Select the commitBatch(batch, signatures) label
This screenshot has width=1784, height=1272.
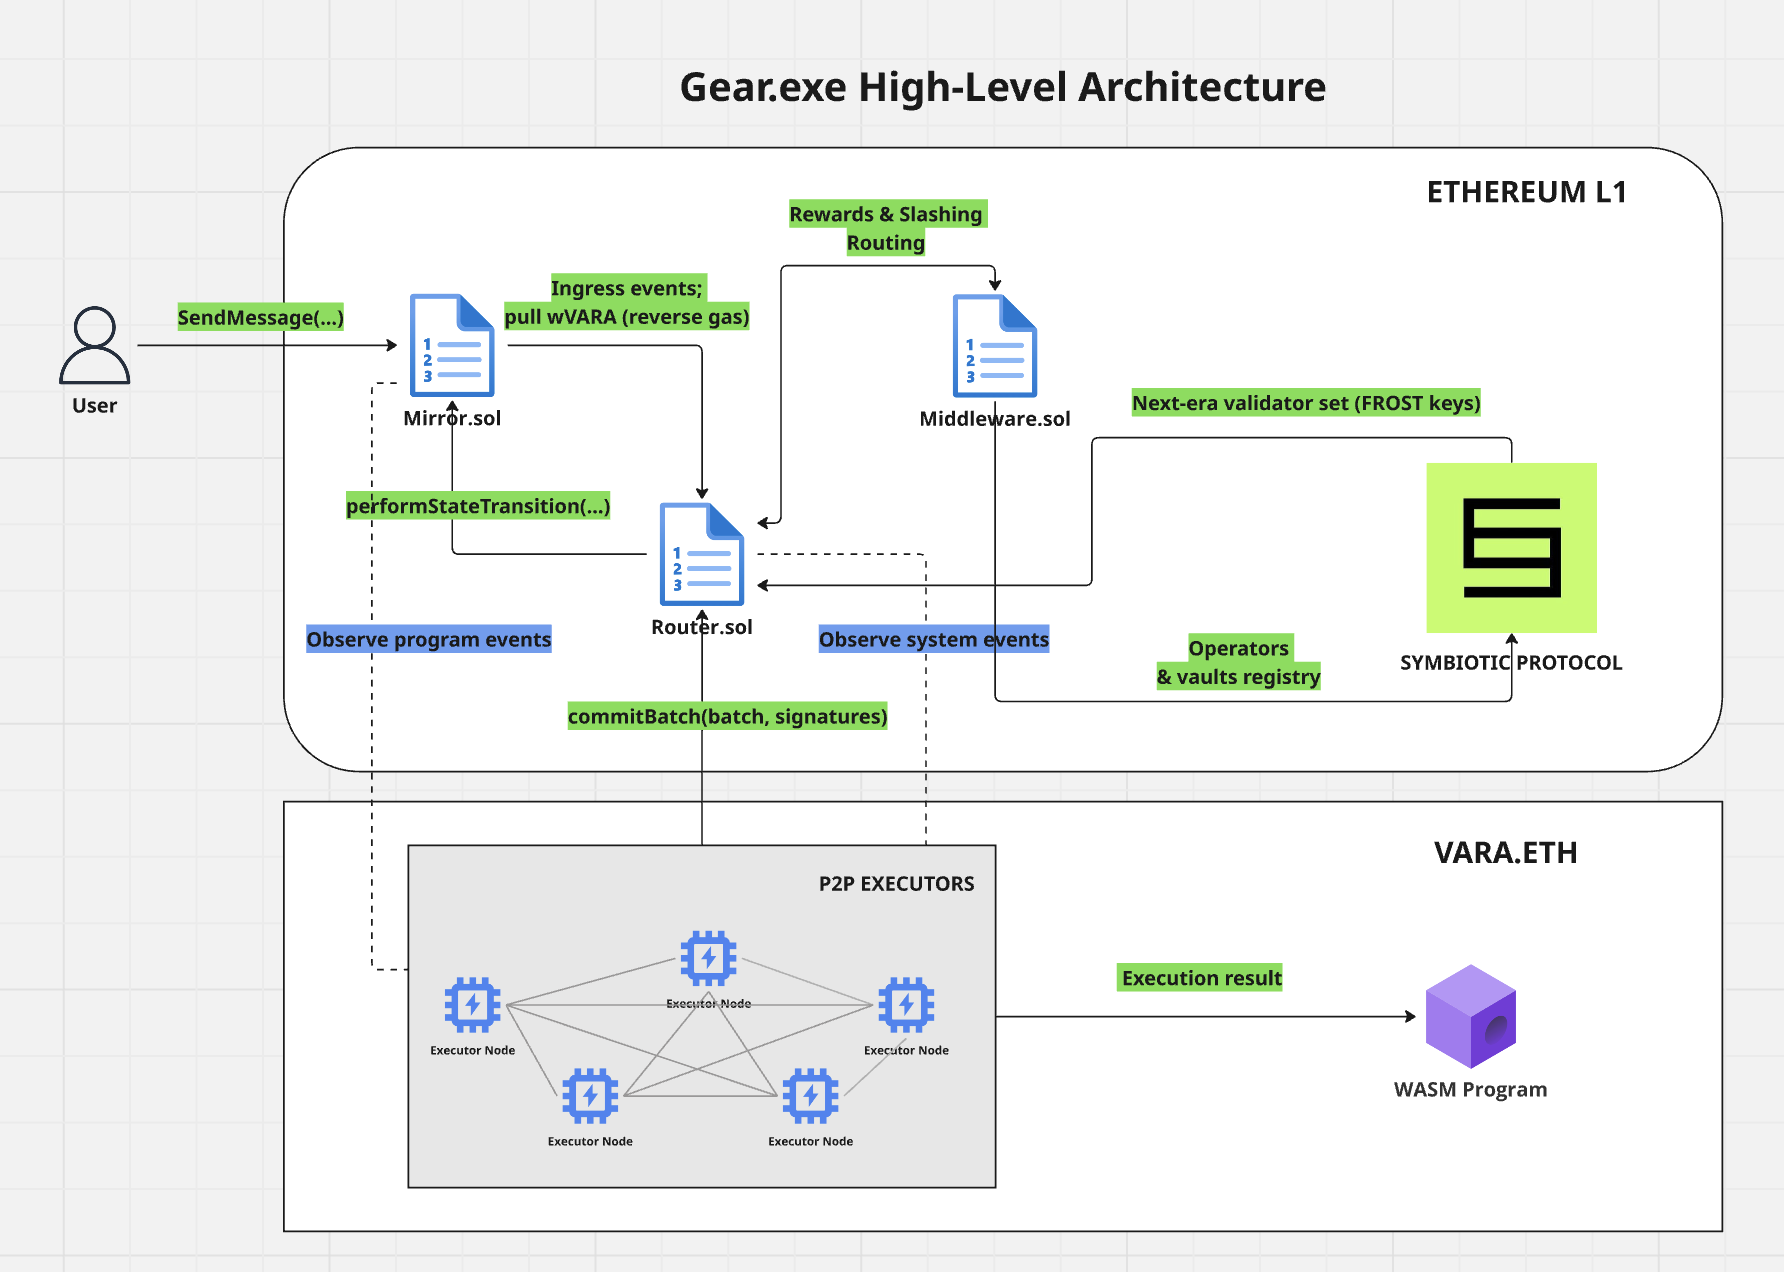click(x=727, y=716)
